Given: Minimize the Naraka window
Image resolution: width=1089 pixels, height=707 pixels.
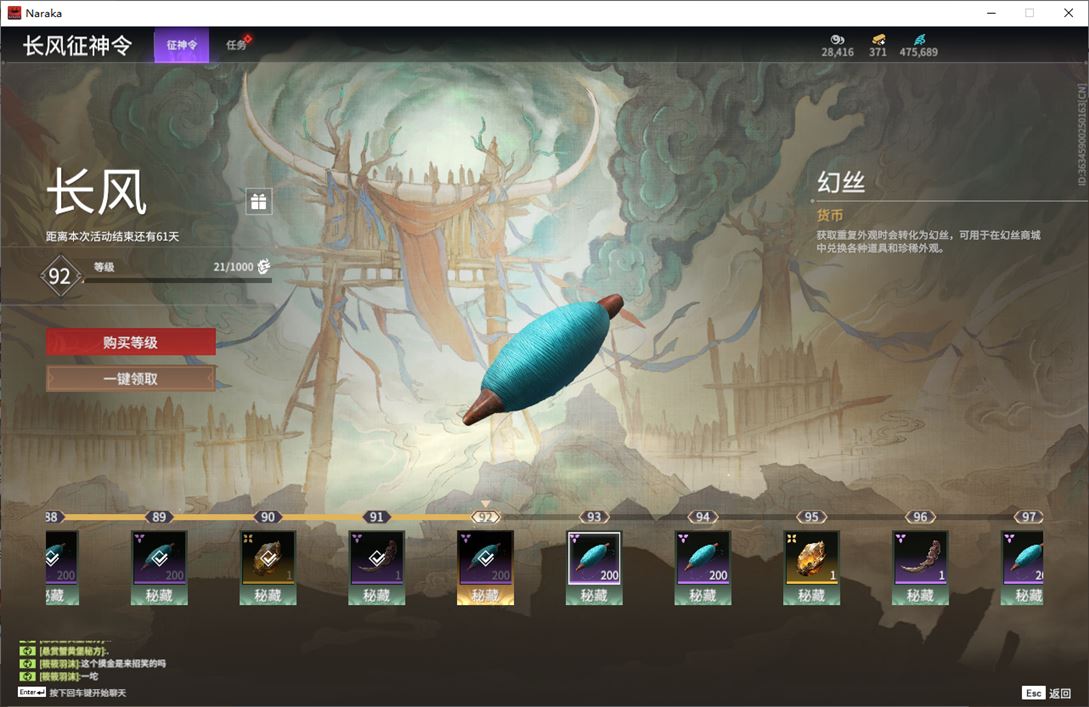Looking at the screenshot, I should pyautogui.click(x=992, y=13).
